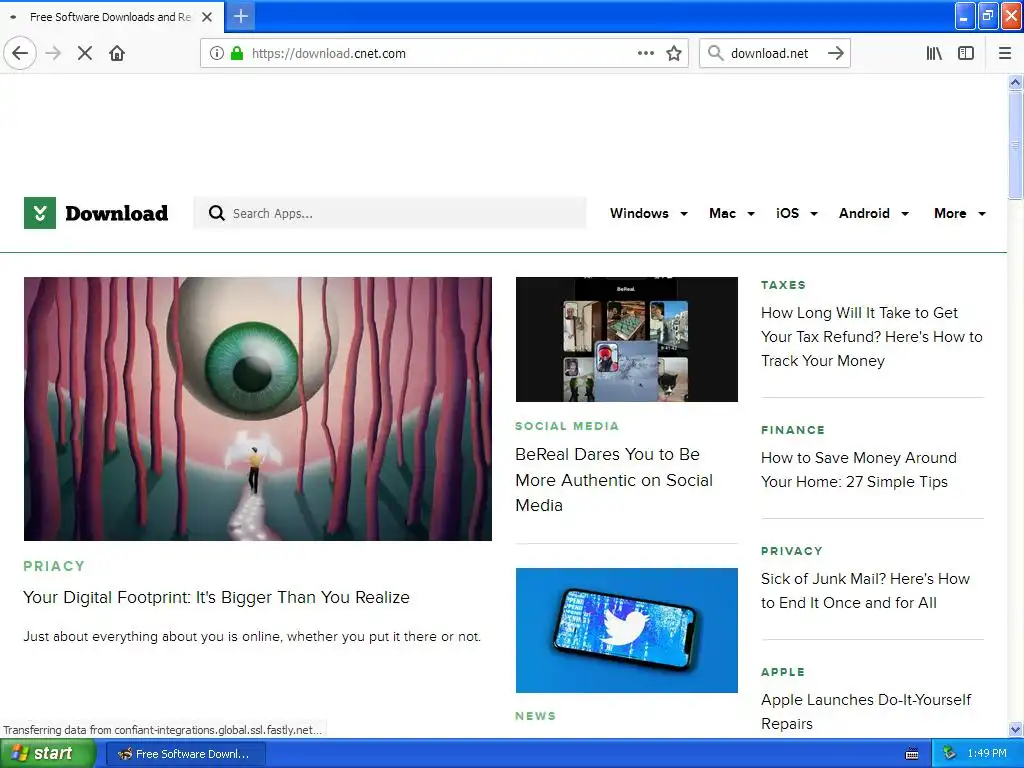The image size is (1024, 768).
Task: Toggle the sidebar view icon
Action: click(966, 53)
